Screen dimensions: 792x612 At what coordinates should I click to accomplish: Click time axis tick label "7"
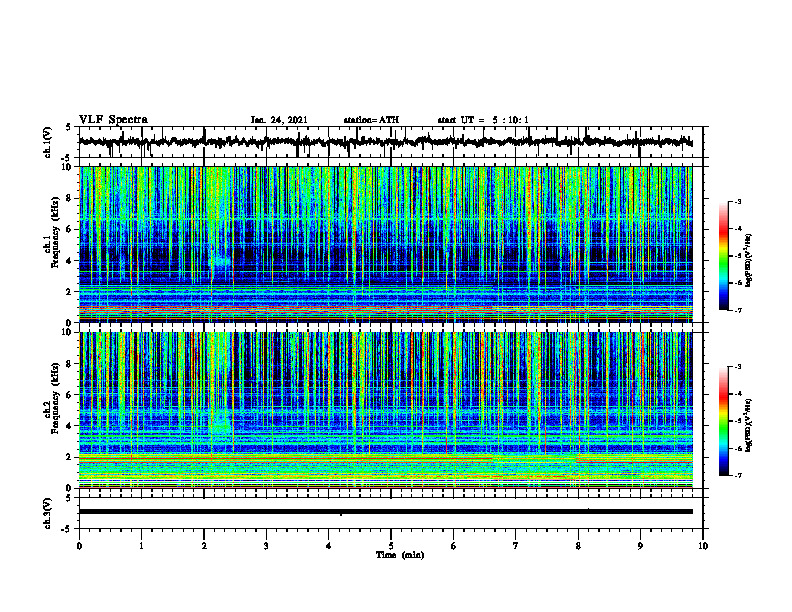(x=516, y=546)
